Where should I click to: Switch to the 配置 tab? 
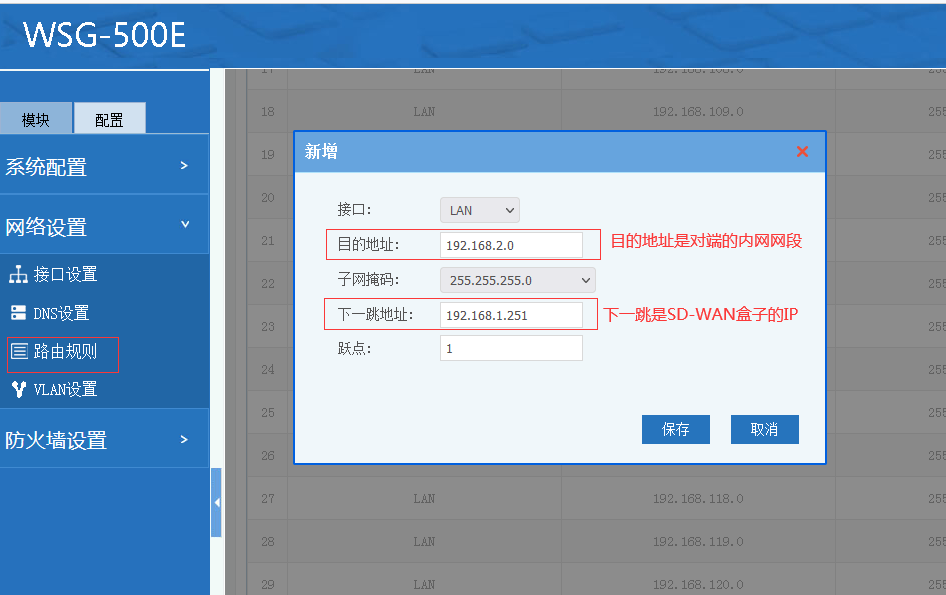(109, 120)
